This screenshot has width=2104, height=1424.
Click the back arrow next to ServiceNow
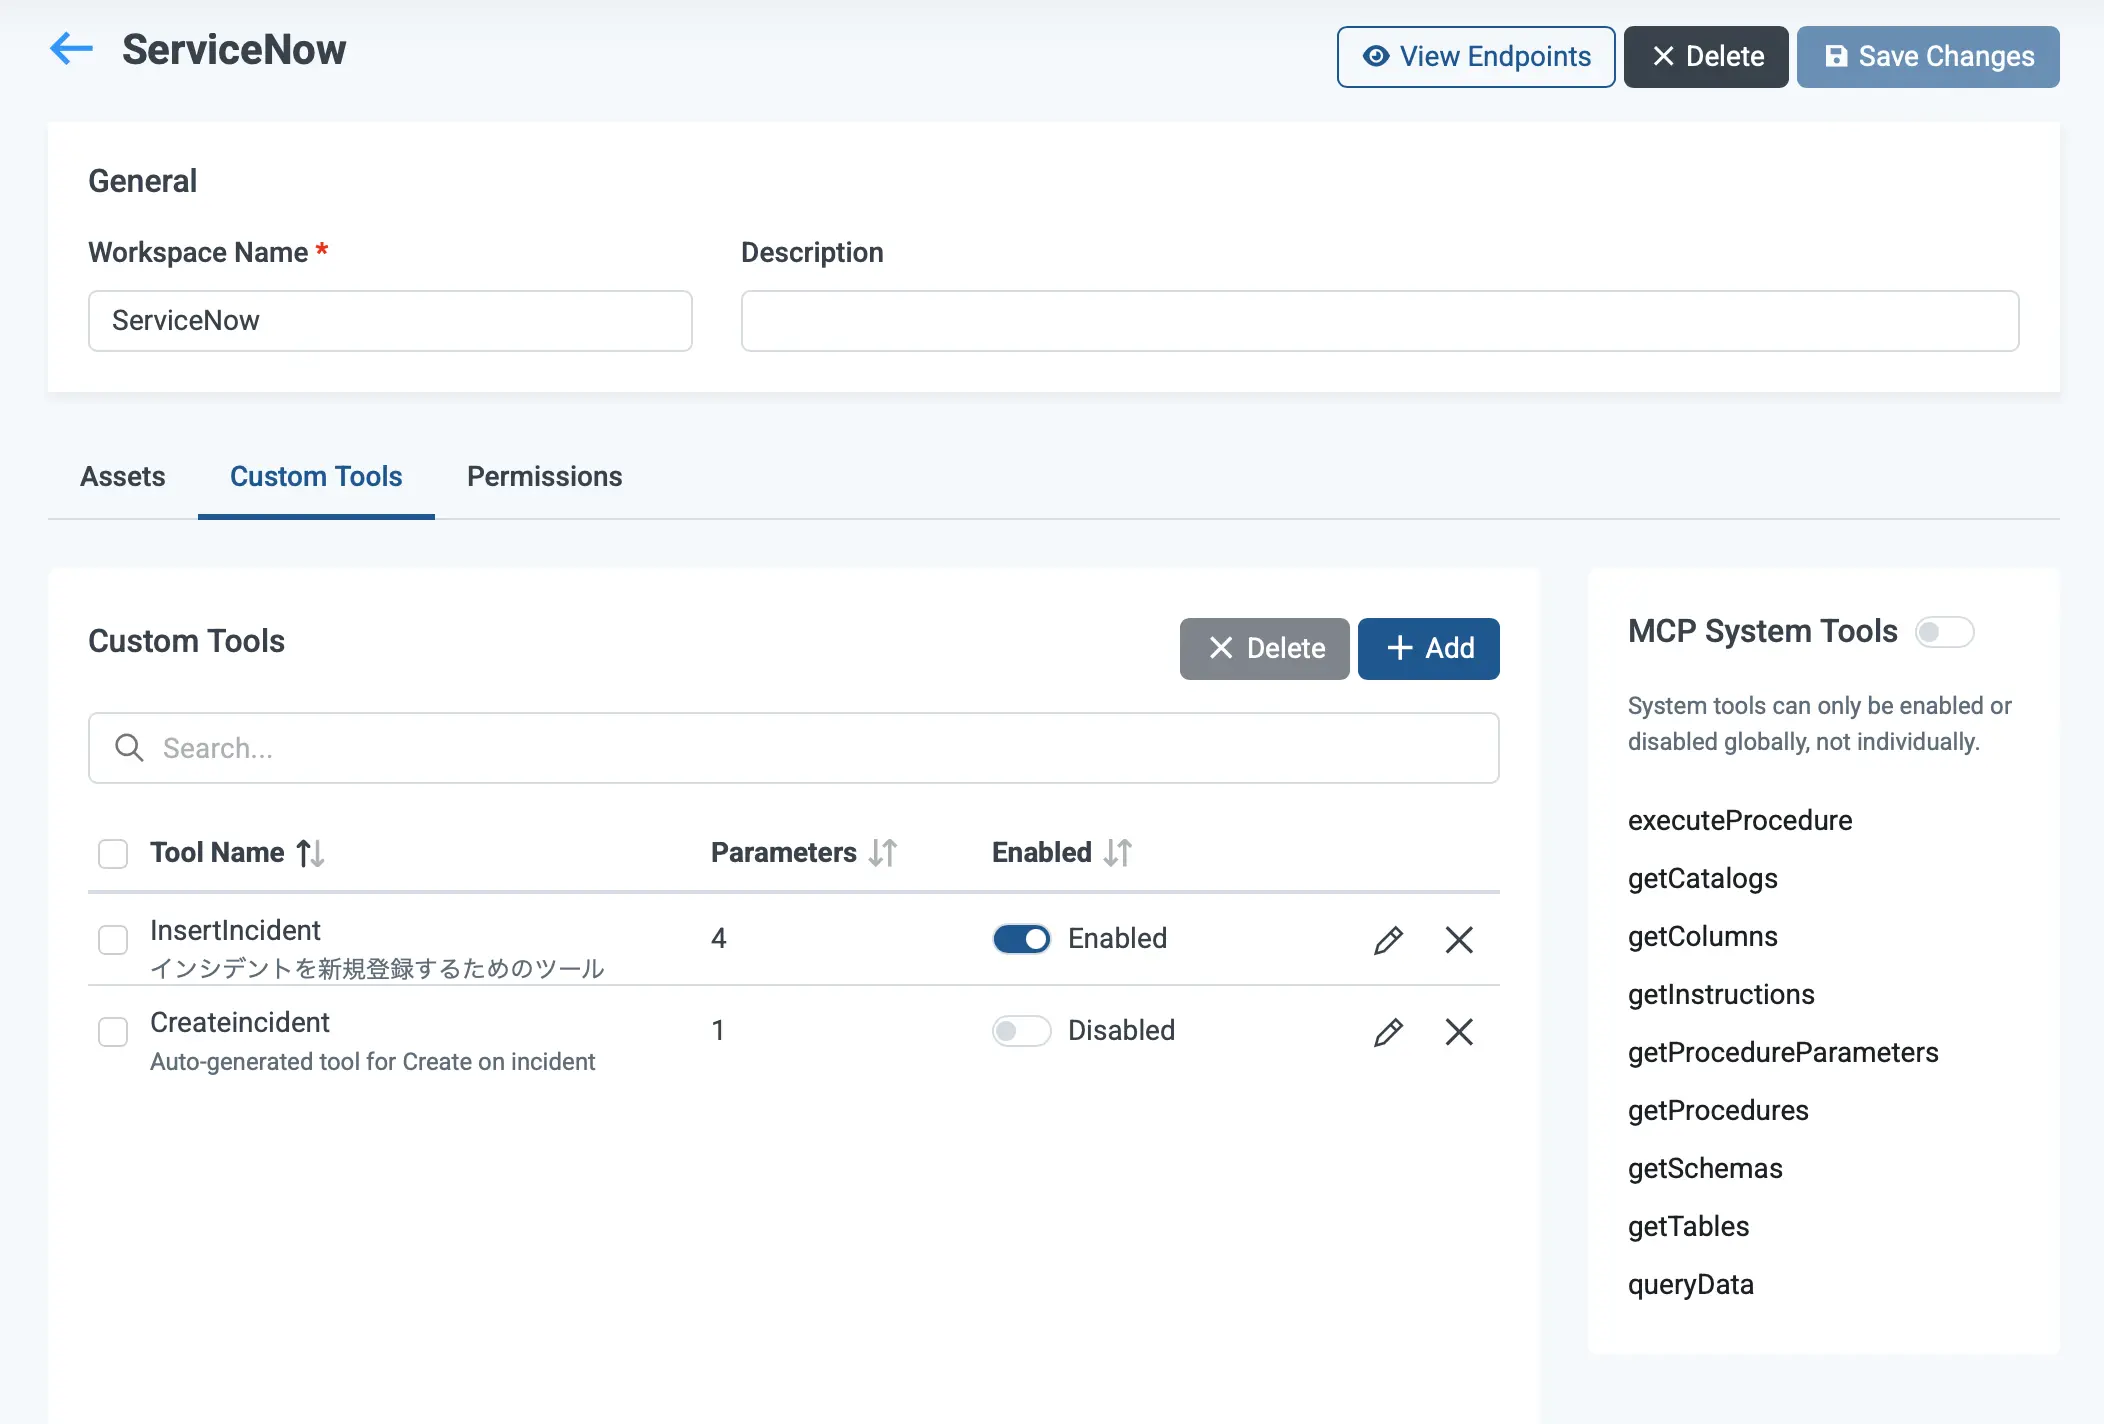71,49
